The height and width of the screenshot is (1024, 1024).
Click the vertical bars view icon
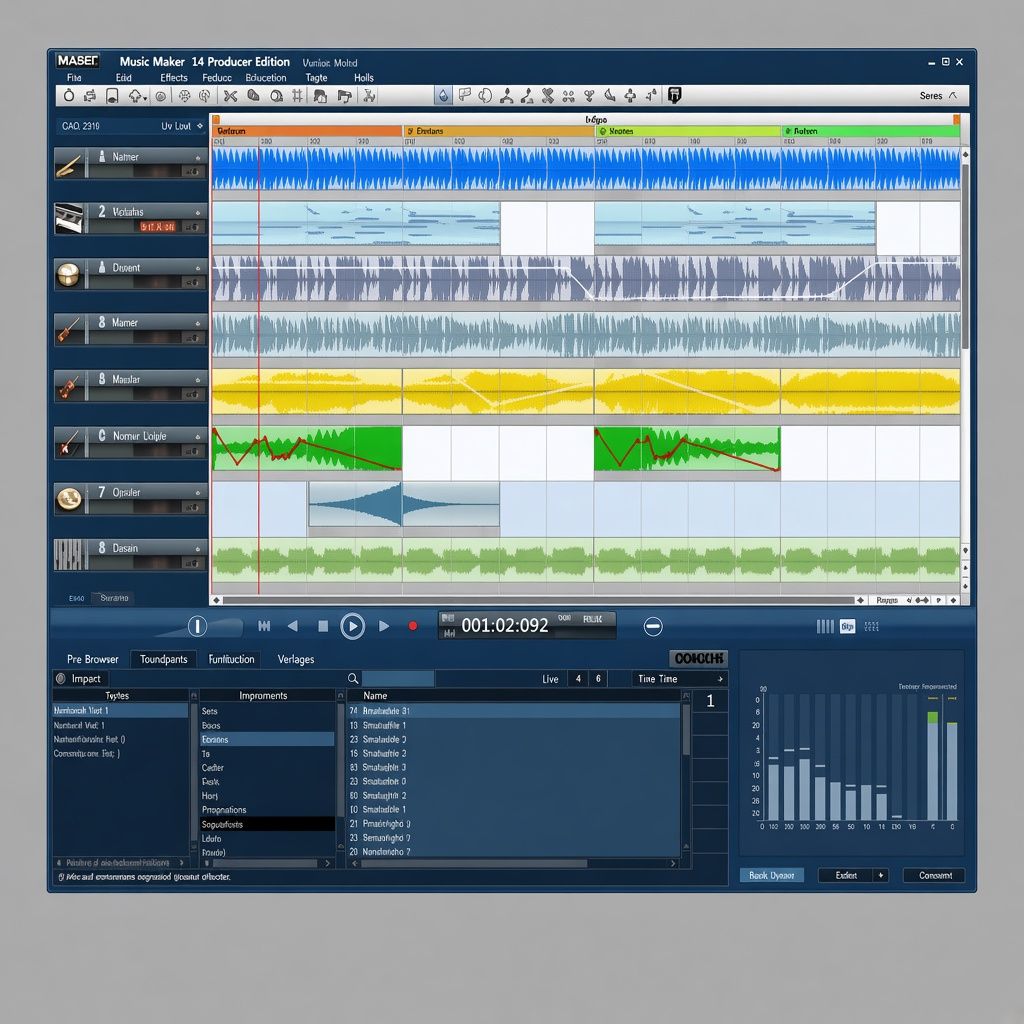(825, 627)
